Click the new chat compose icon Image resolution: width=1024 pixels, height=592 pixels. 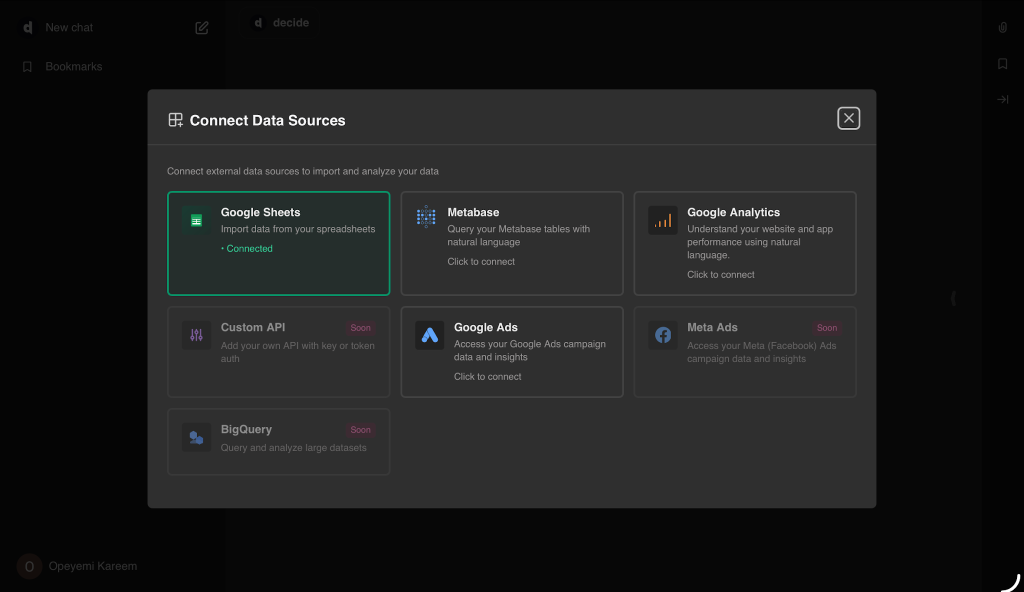[202, 28]
